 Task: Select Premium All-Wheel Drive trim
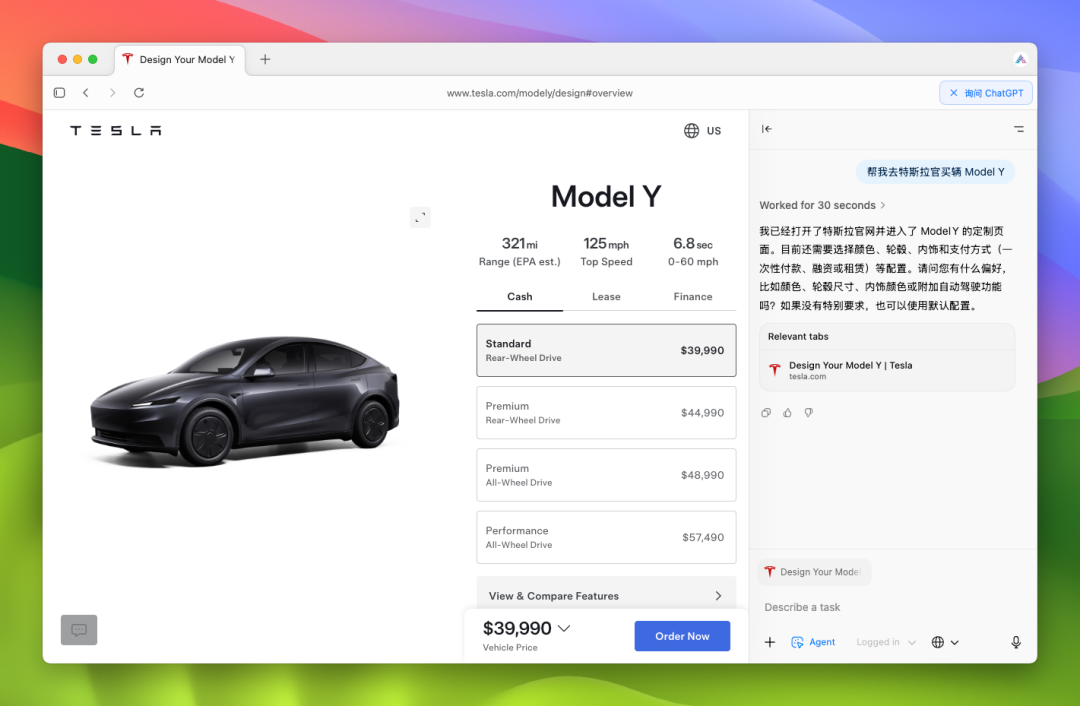click(606, 475)
